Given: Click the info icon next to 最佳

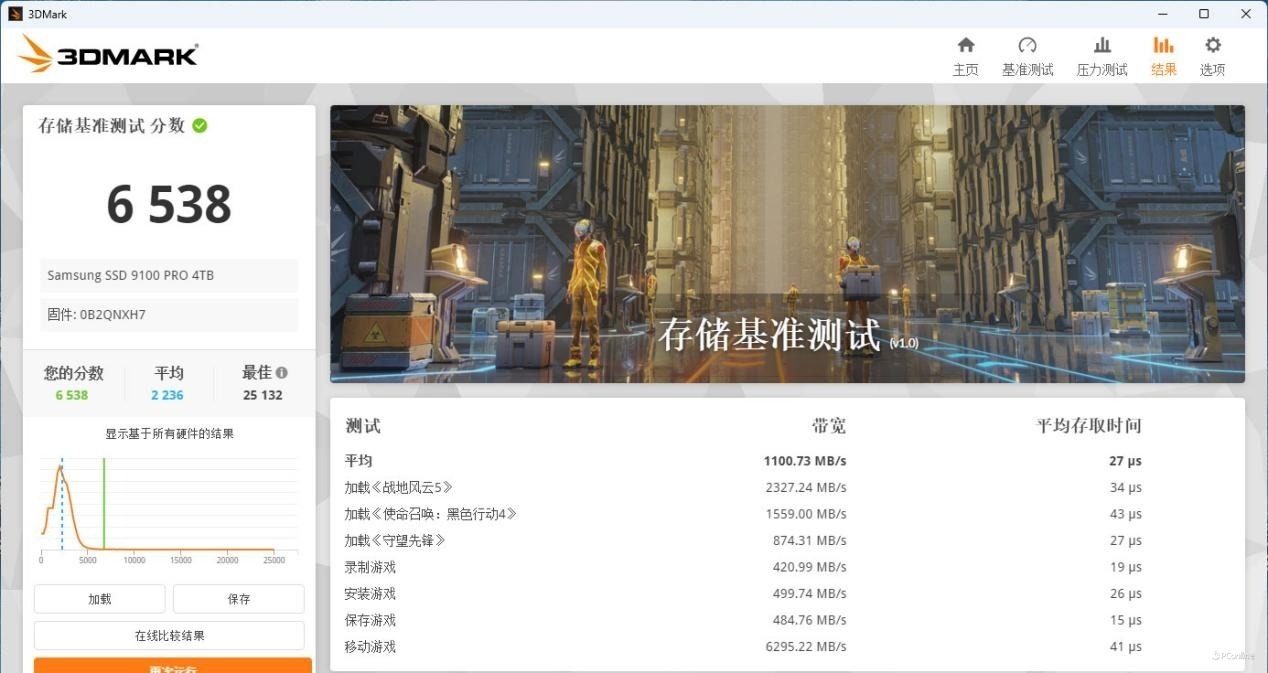Looking at the screenshot, I should coord(282,372).
